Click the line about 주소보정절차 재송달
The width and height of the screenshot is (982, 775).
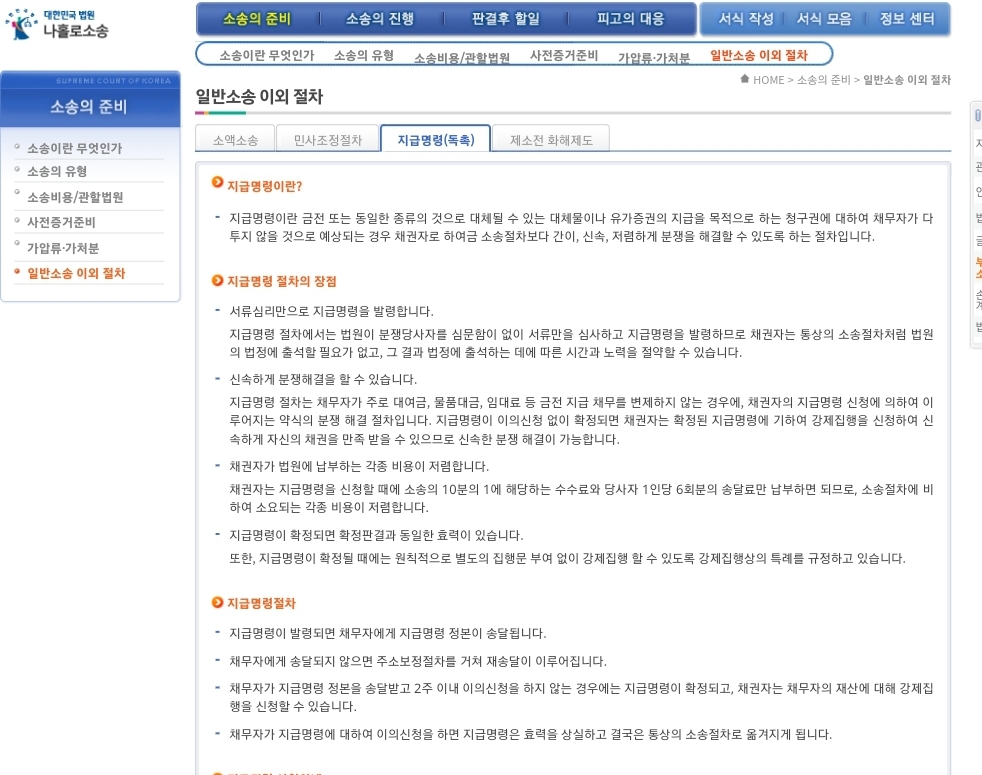pos(418,661)
